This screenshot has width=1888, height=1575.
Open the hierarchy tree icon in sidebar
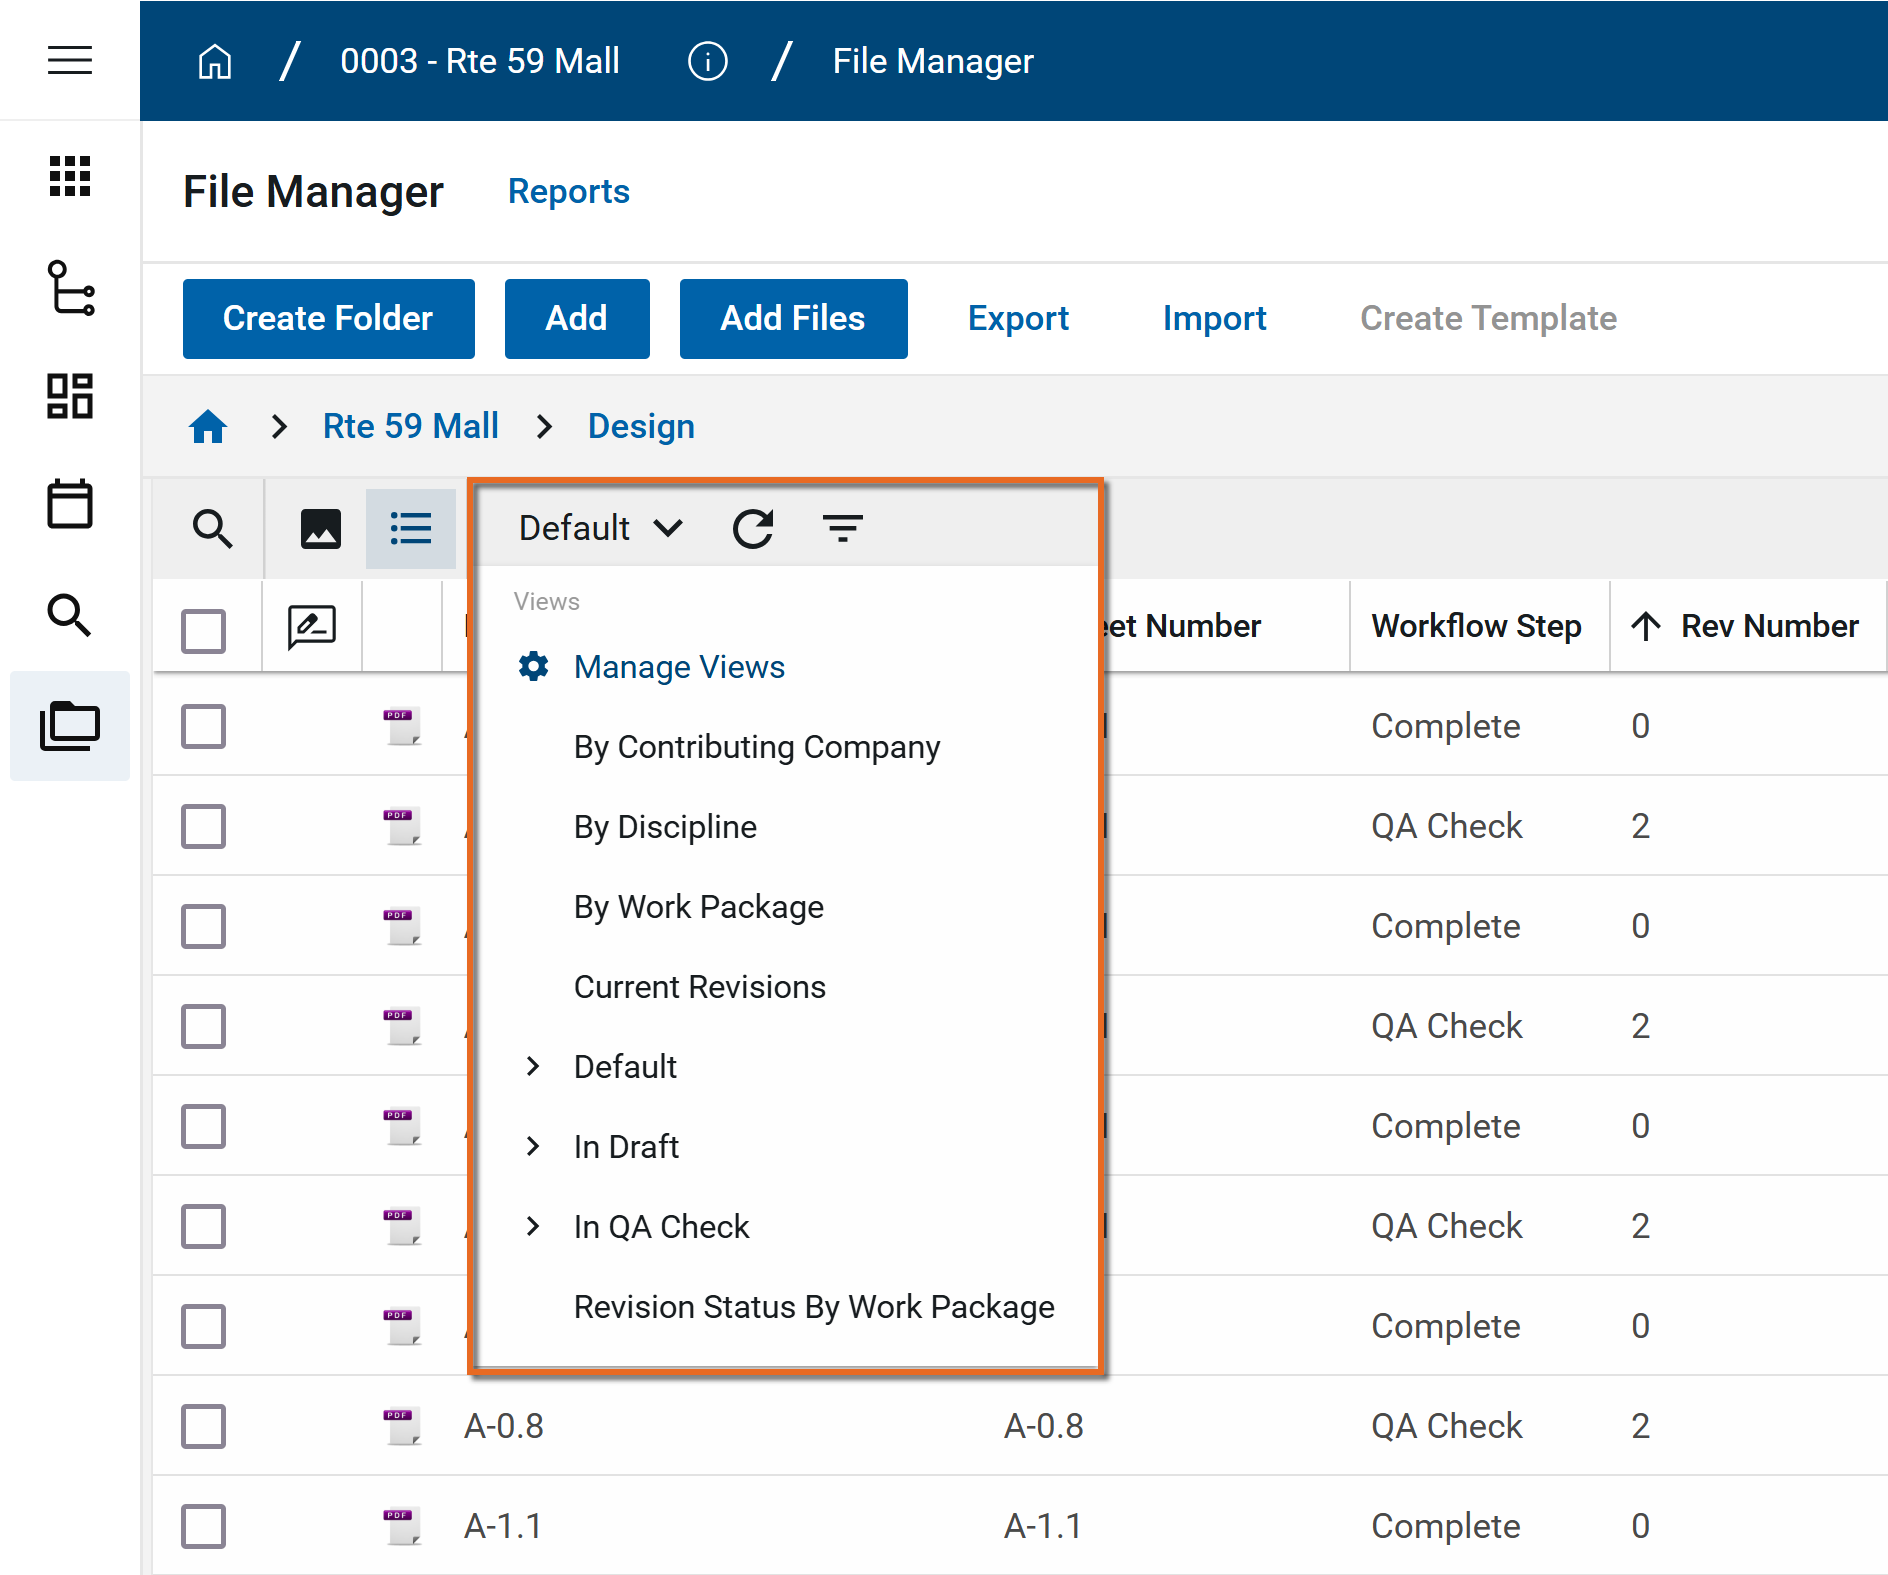(x=70, y=288)
